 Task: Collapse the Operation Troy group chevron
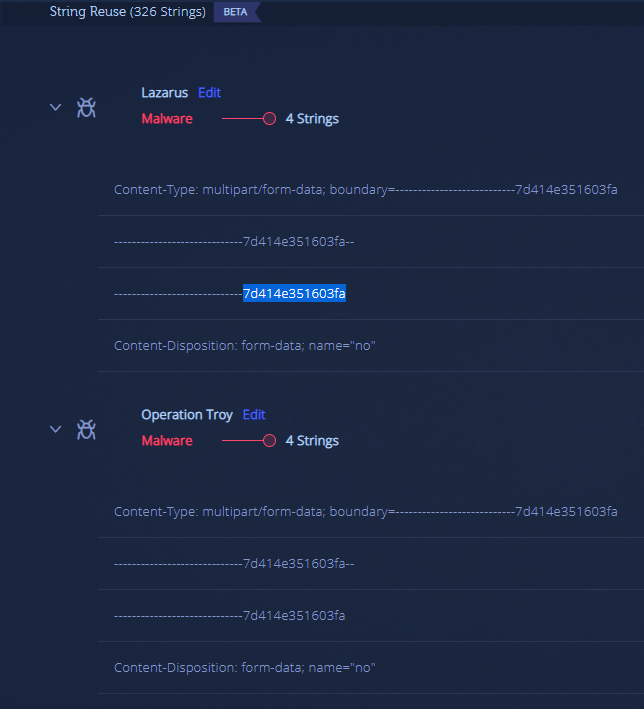pyautogui.click(x=56, y=430)
